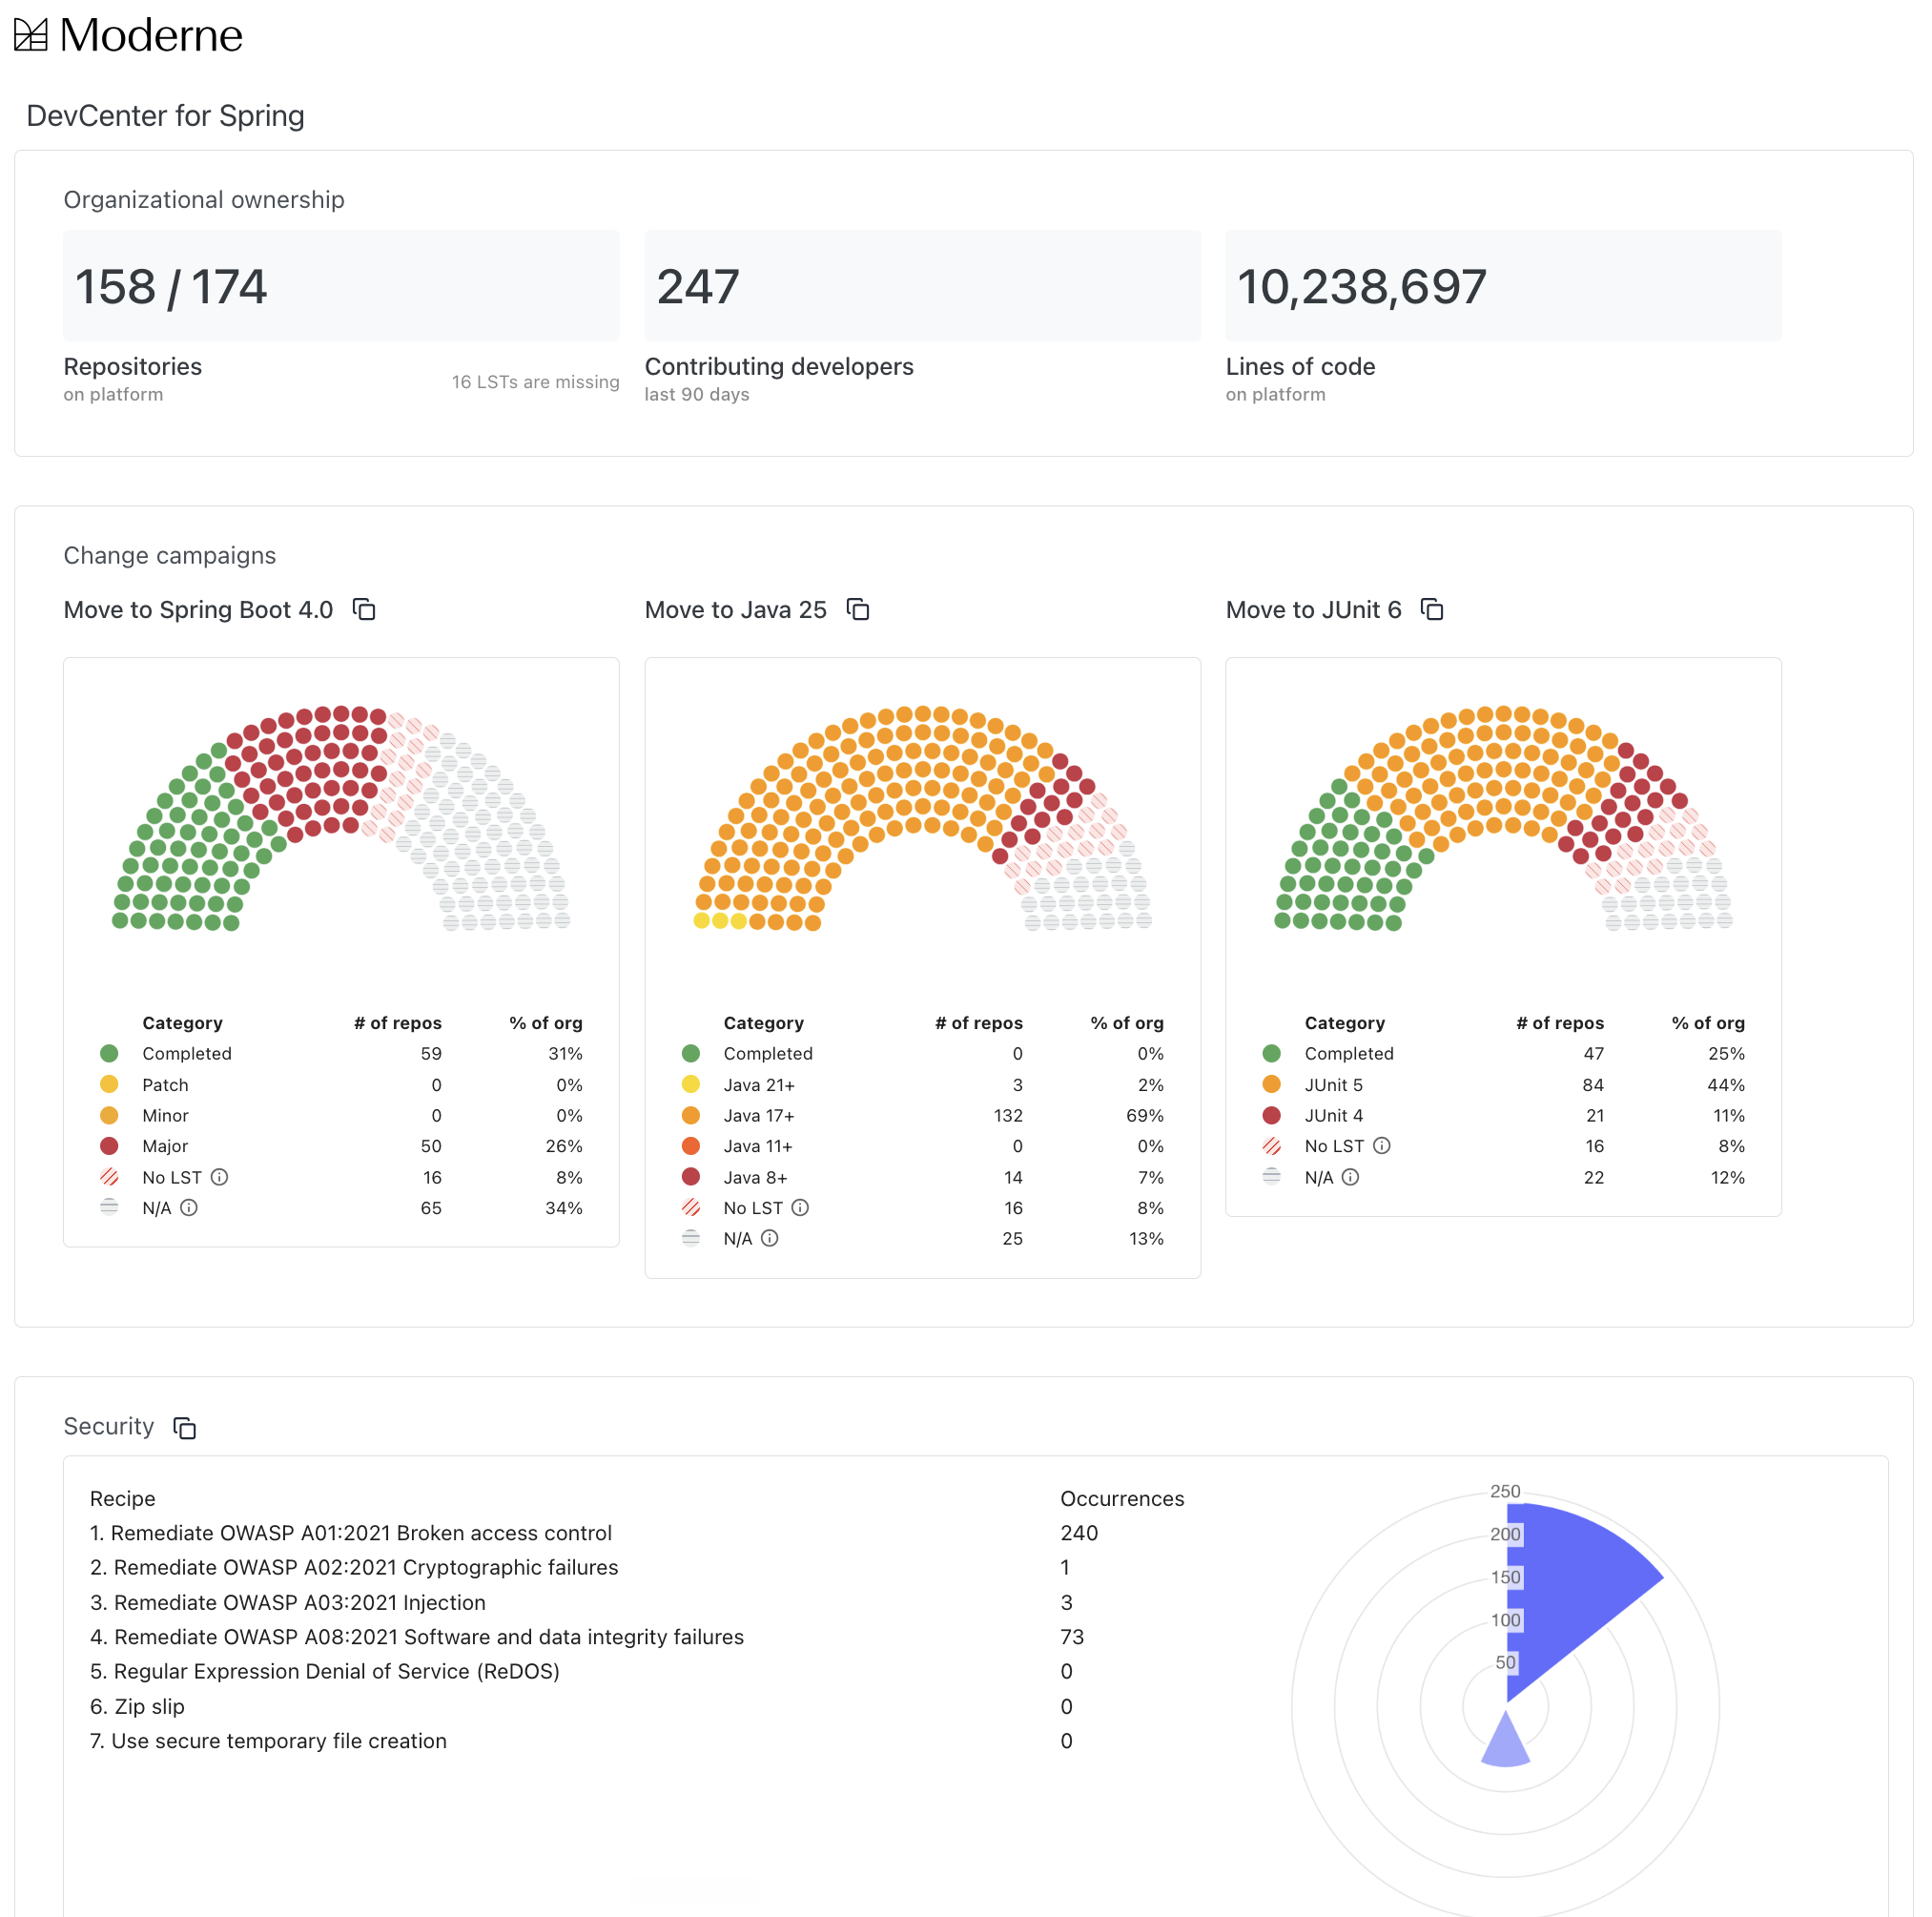Click Spring Boot table '# of repos' header
This screenshot has width=1932, height=1917.
pyautogui.click(x=398, y=1023)
